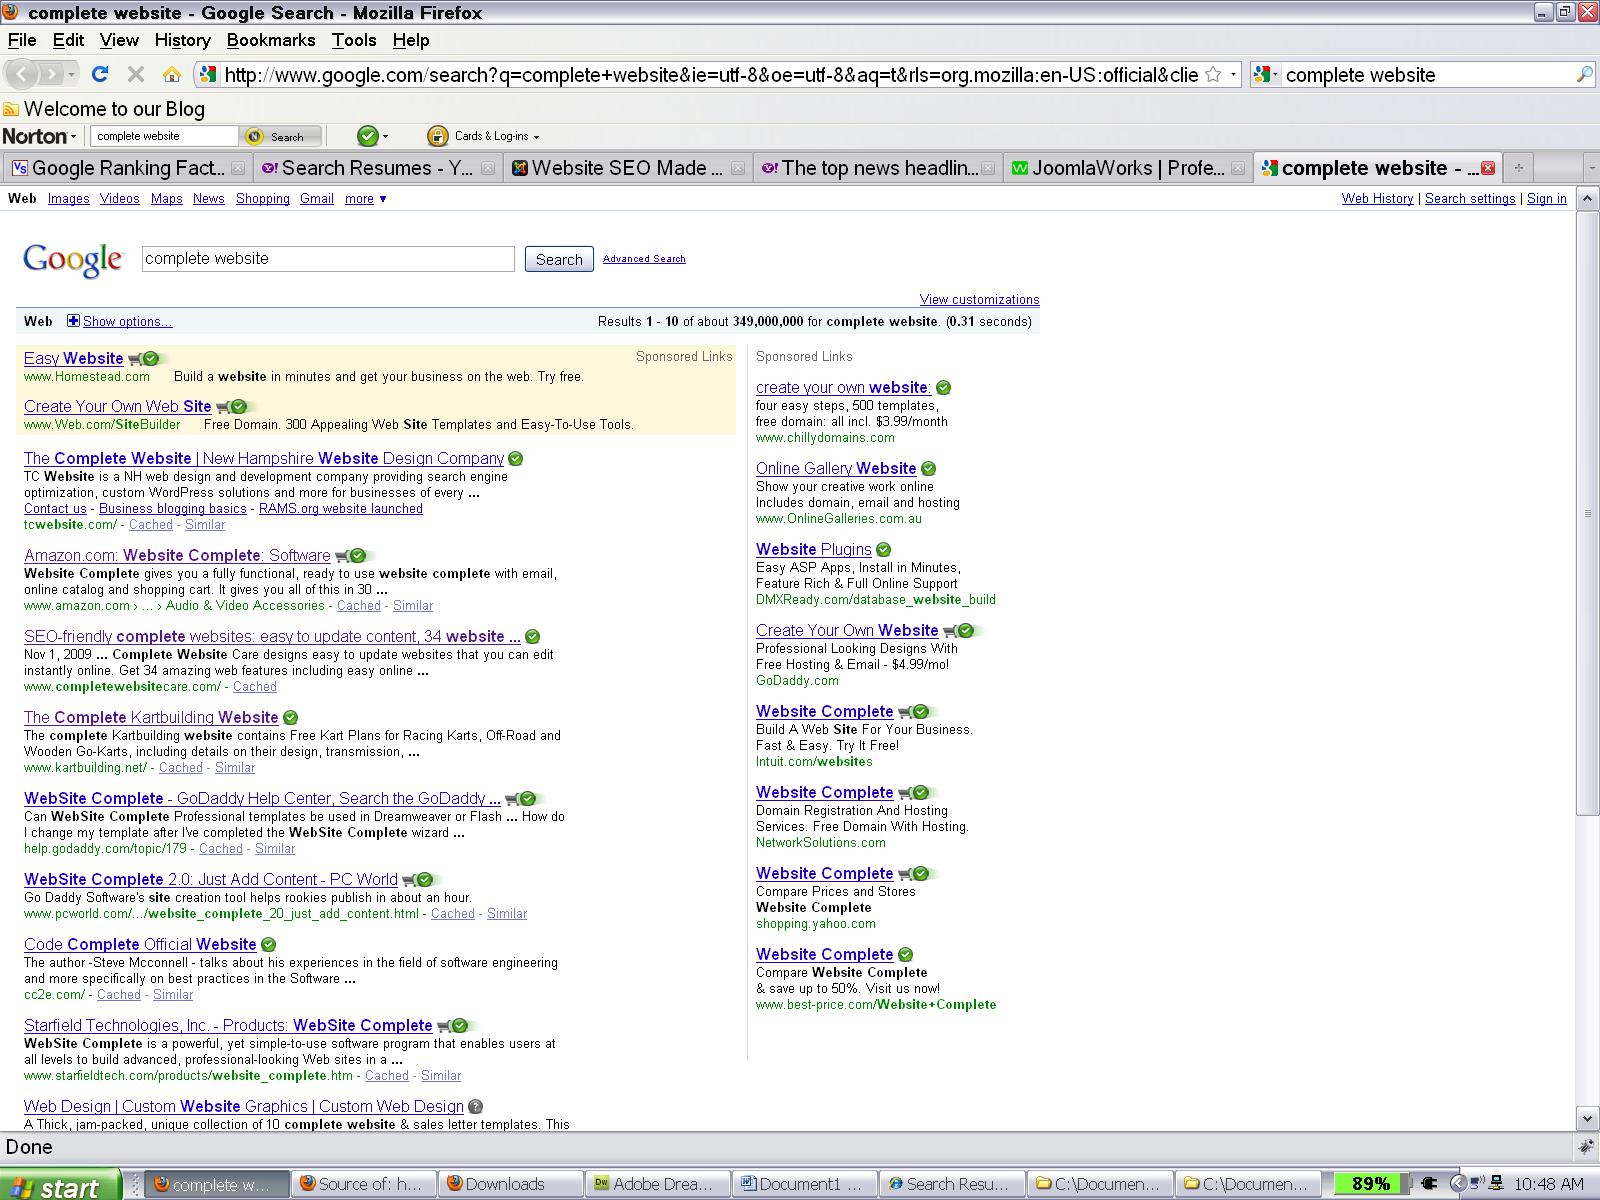Open a new tab with plus button
1600x1200 pixels.
click(1518, 168)
